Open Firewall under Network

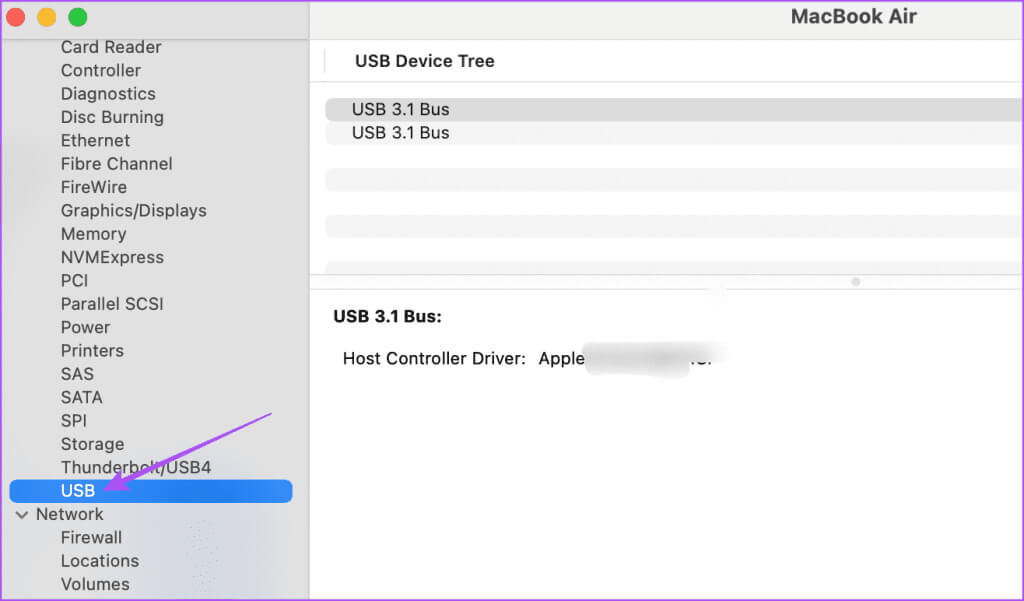pos(91,538)
